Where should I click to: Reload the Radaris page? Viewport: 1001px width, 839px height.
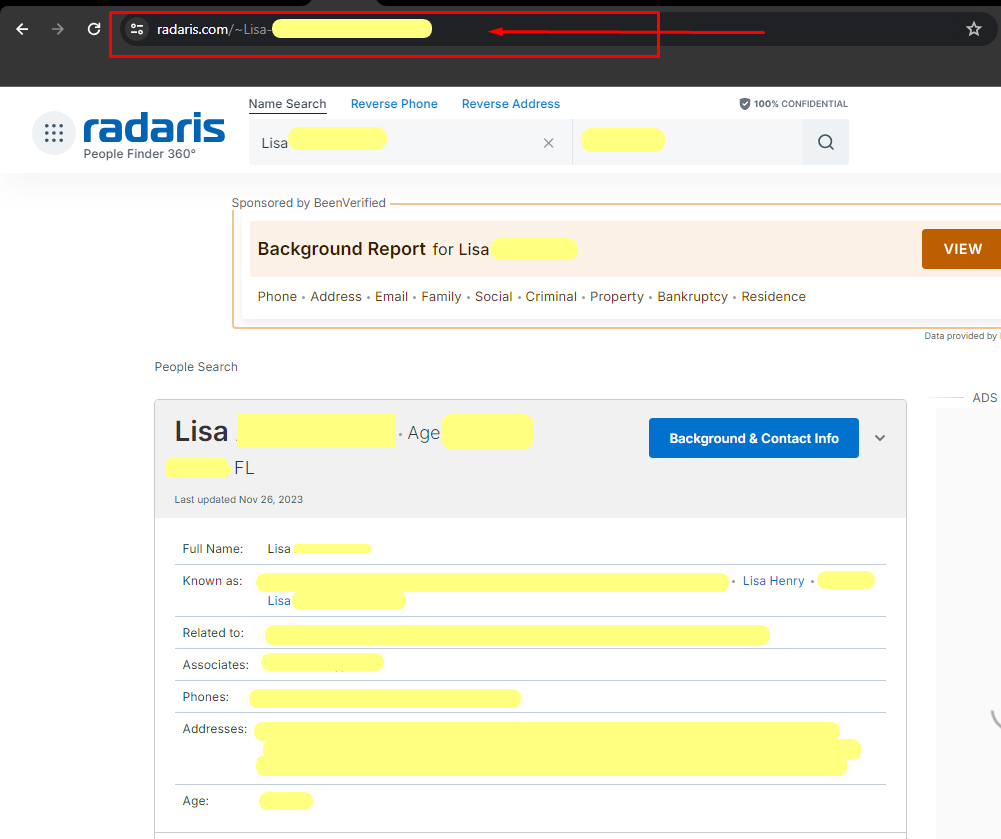click(94, 29)
